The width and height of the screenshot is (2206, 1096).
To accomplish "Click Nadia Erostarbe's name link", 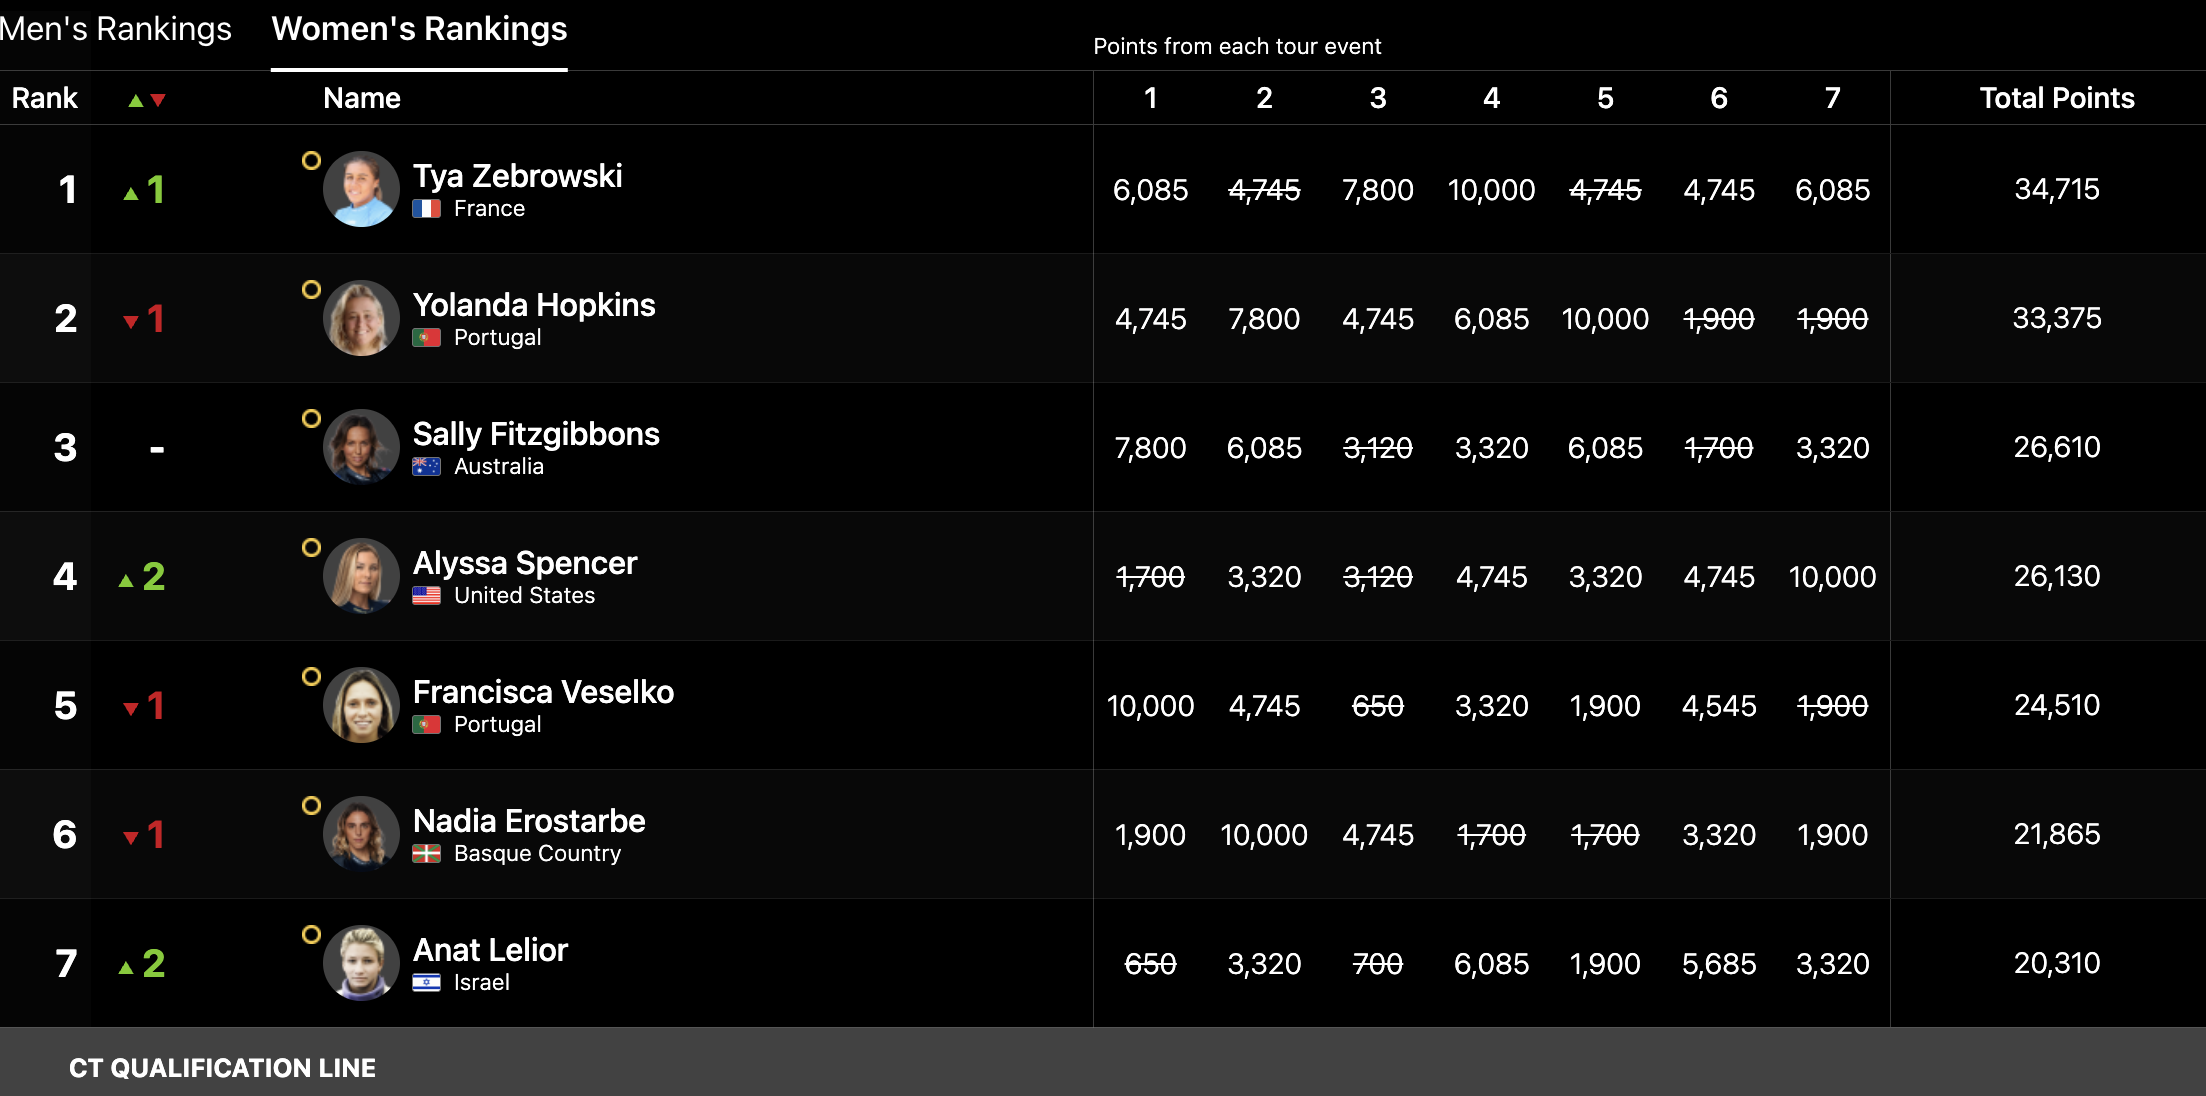I will [529, 821].
